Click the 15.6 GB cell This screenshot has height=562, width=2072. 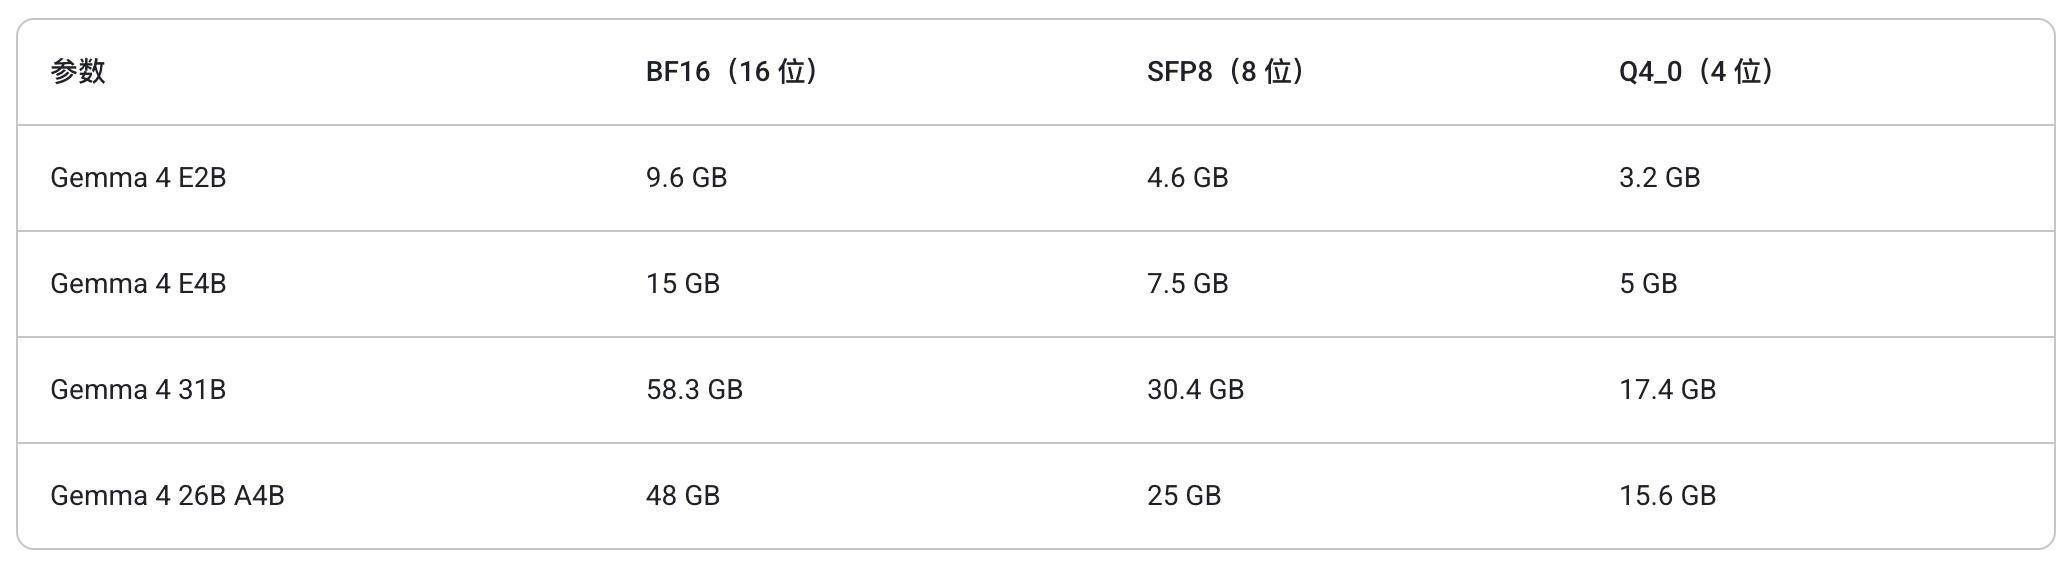[x=1667, y=496]
